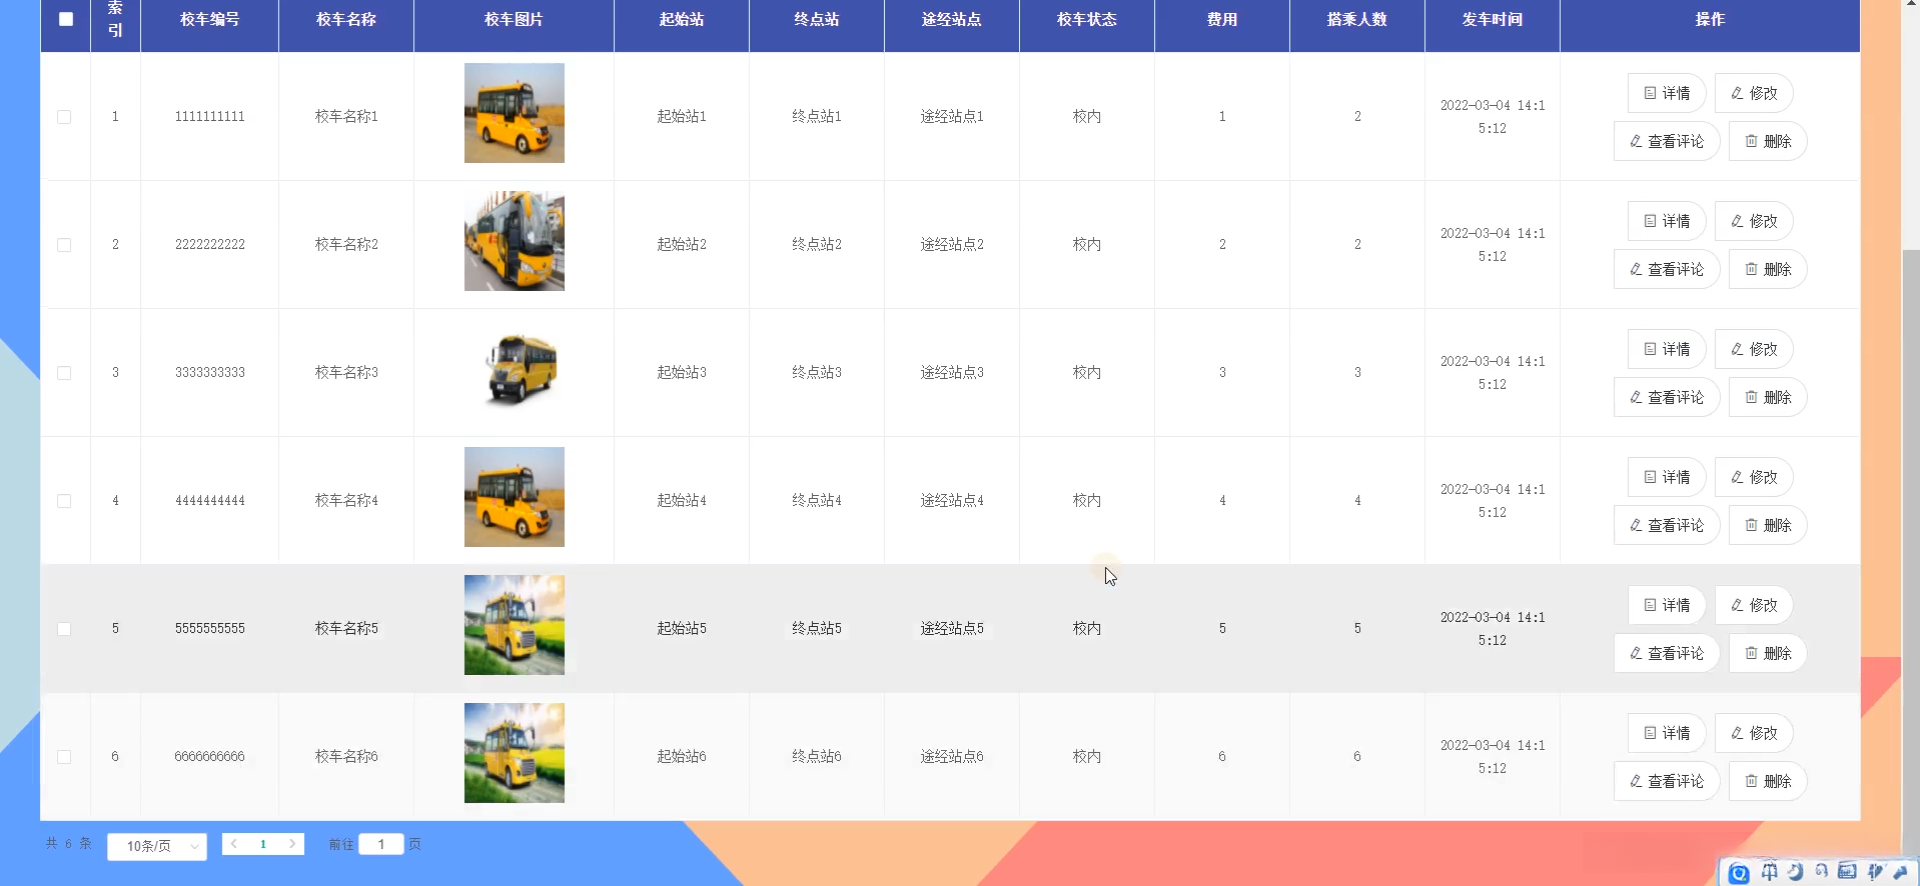Click 删除 for 校车名称4
This screenshot has width=1920, height=886.
click(1768, 525)
